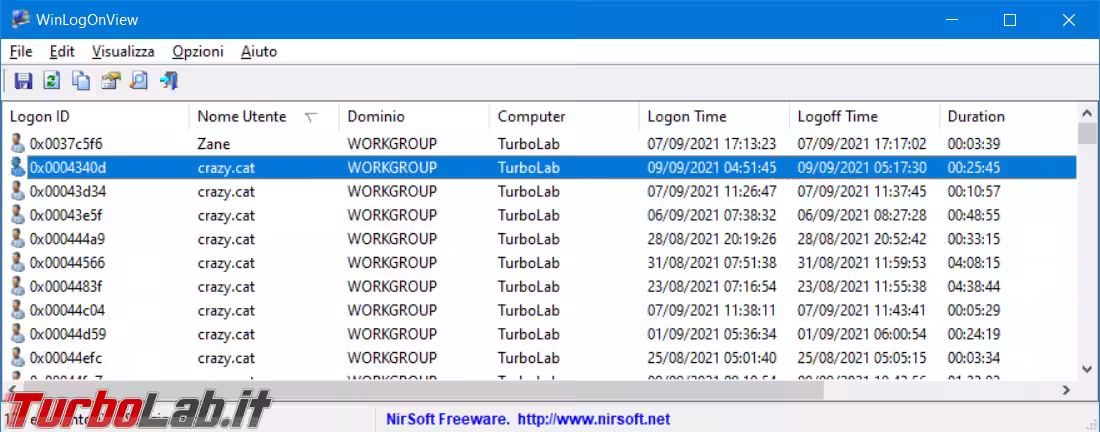
Task: Open the Aiuto menu
Action: pos(259,51)
